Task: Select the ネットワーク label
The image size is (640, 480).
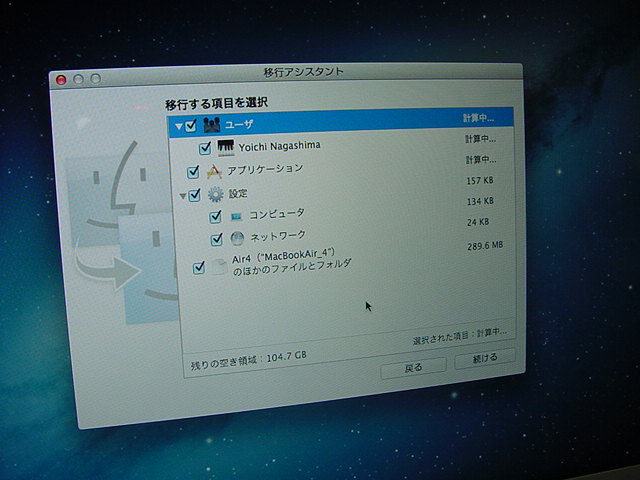Action: 278,236
